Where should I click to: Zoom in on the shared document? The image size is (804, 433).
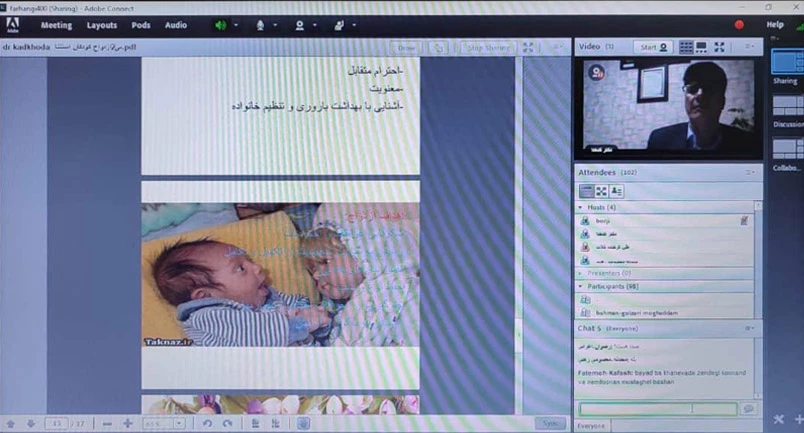click(x=128, y=423)
